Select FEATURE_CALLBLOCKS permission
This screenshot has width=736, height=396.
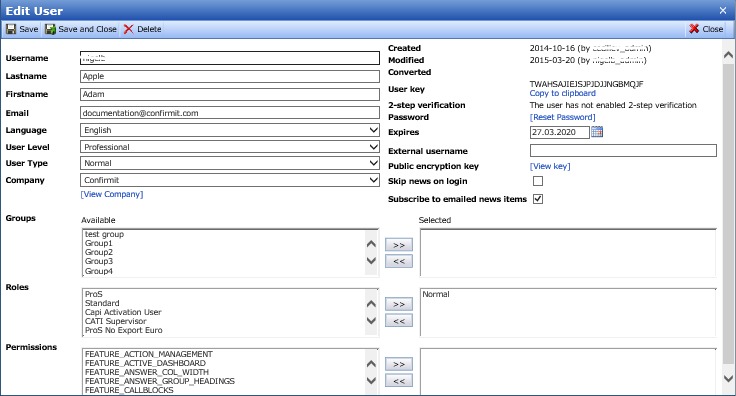(129, 390)
